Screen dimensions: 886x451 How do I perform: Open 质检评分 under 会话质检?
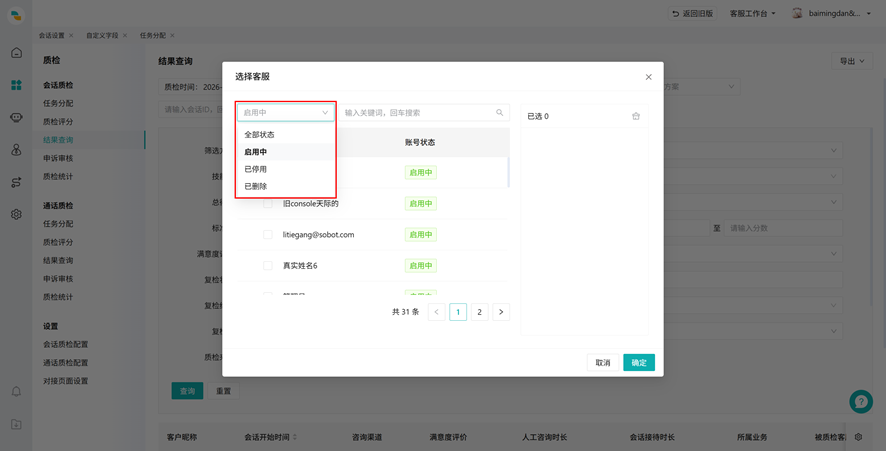click(x=58, y=122)
